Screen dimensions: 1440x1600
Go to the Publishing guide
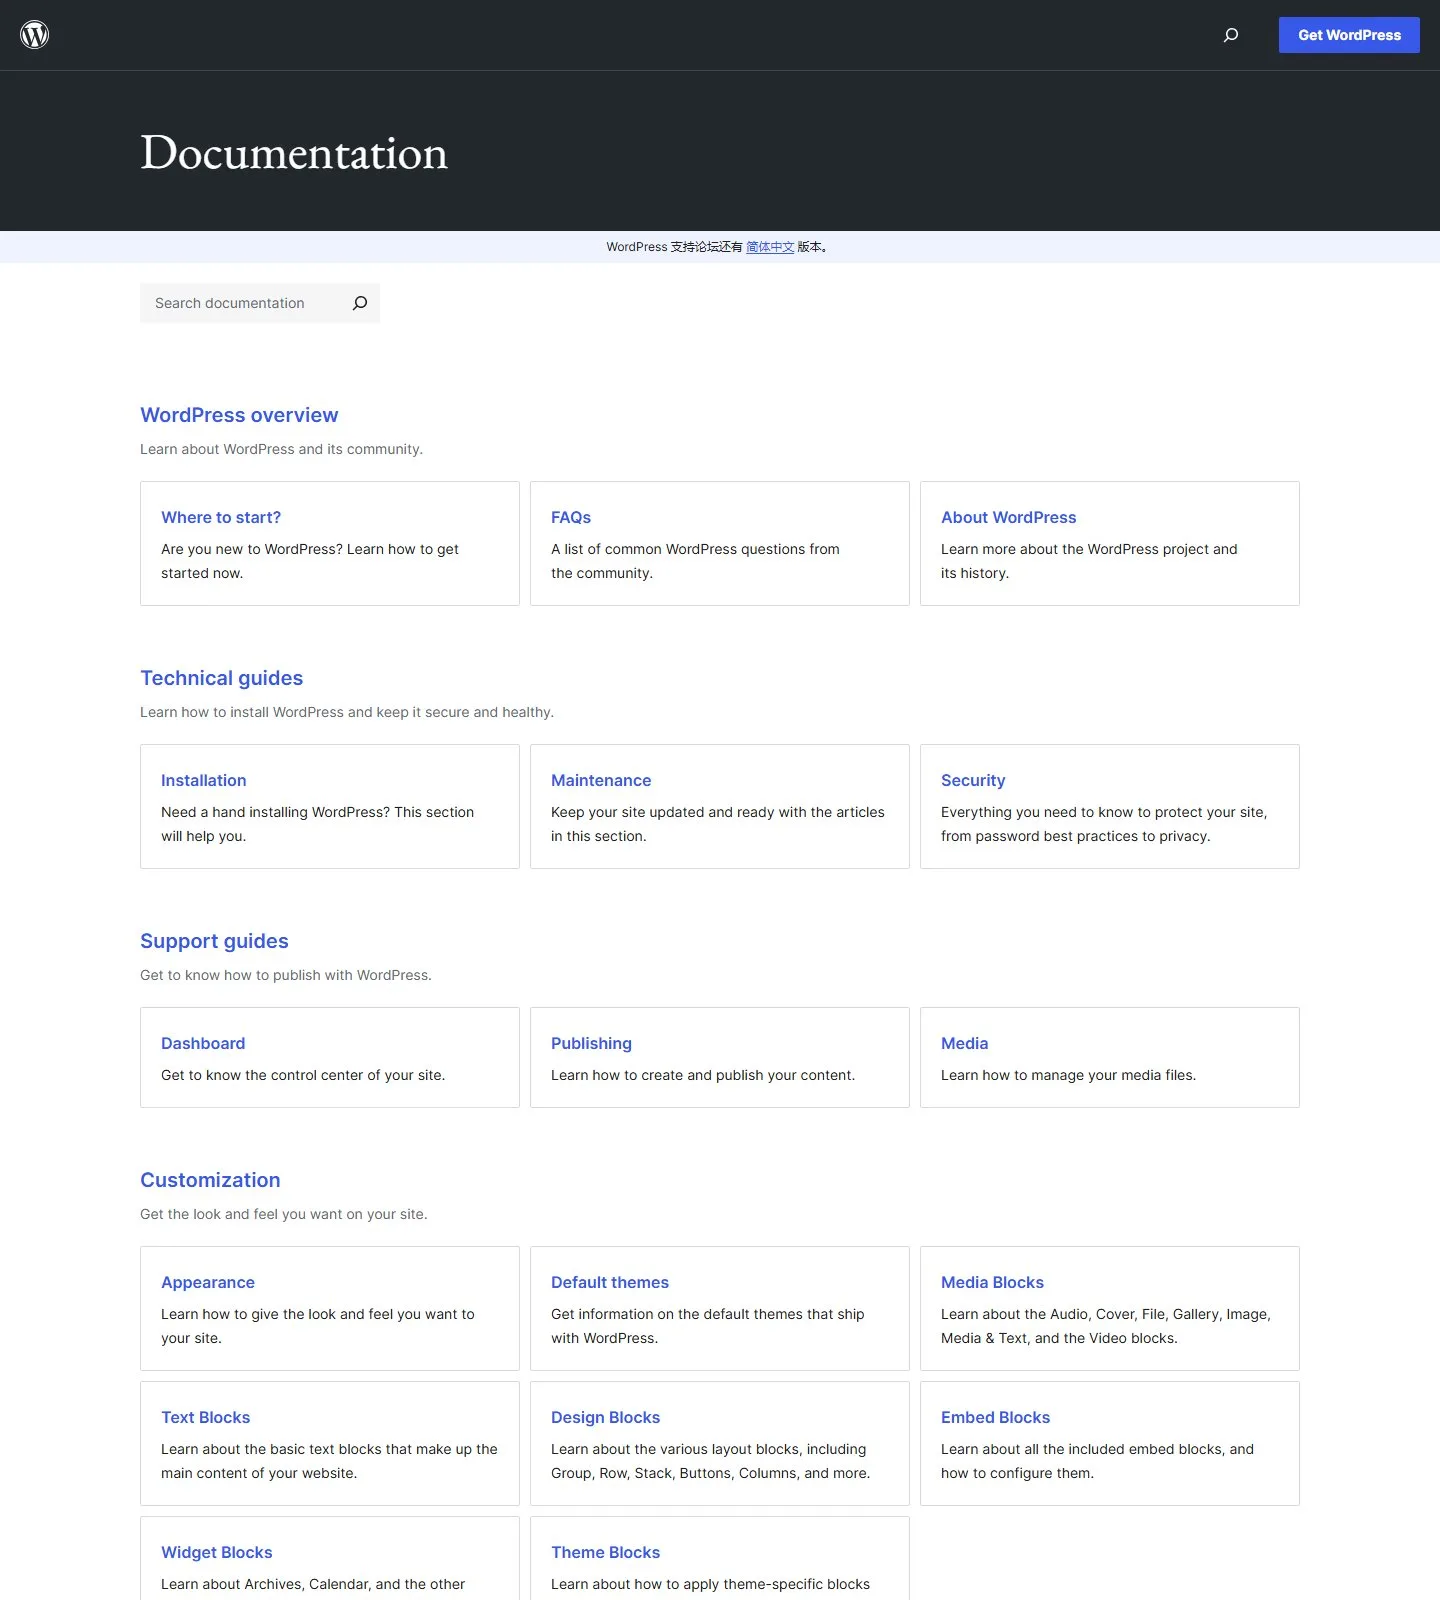(x=591, y=1043)
